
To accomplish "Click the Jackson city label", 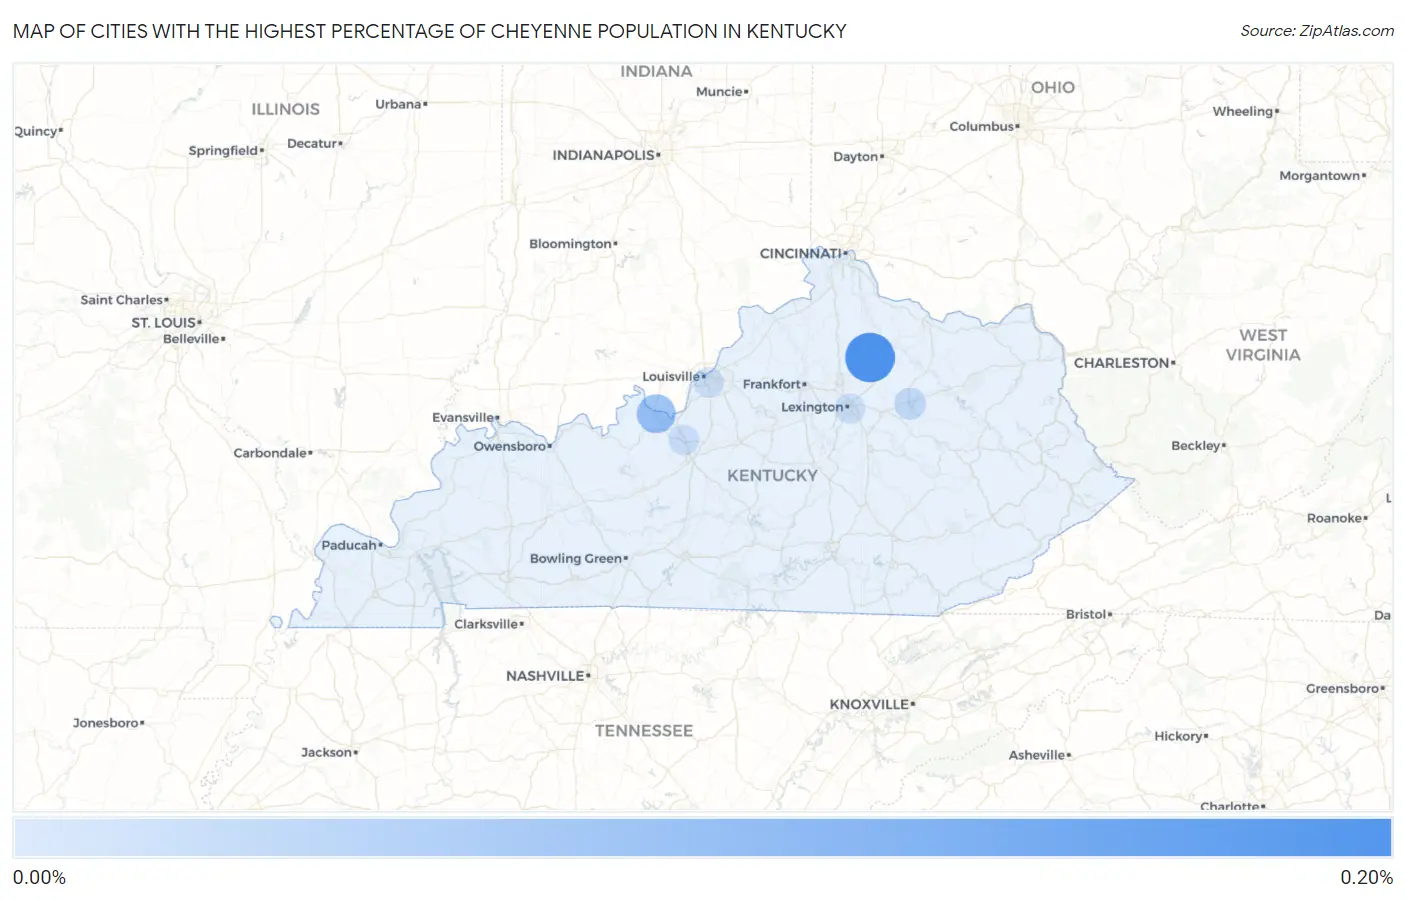I will click(327, 752).
